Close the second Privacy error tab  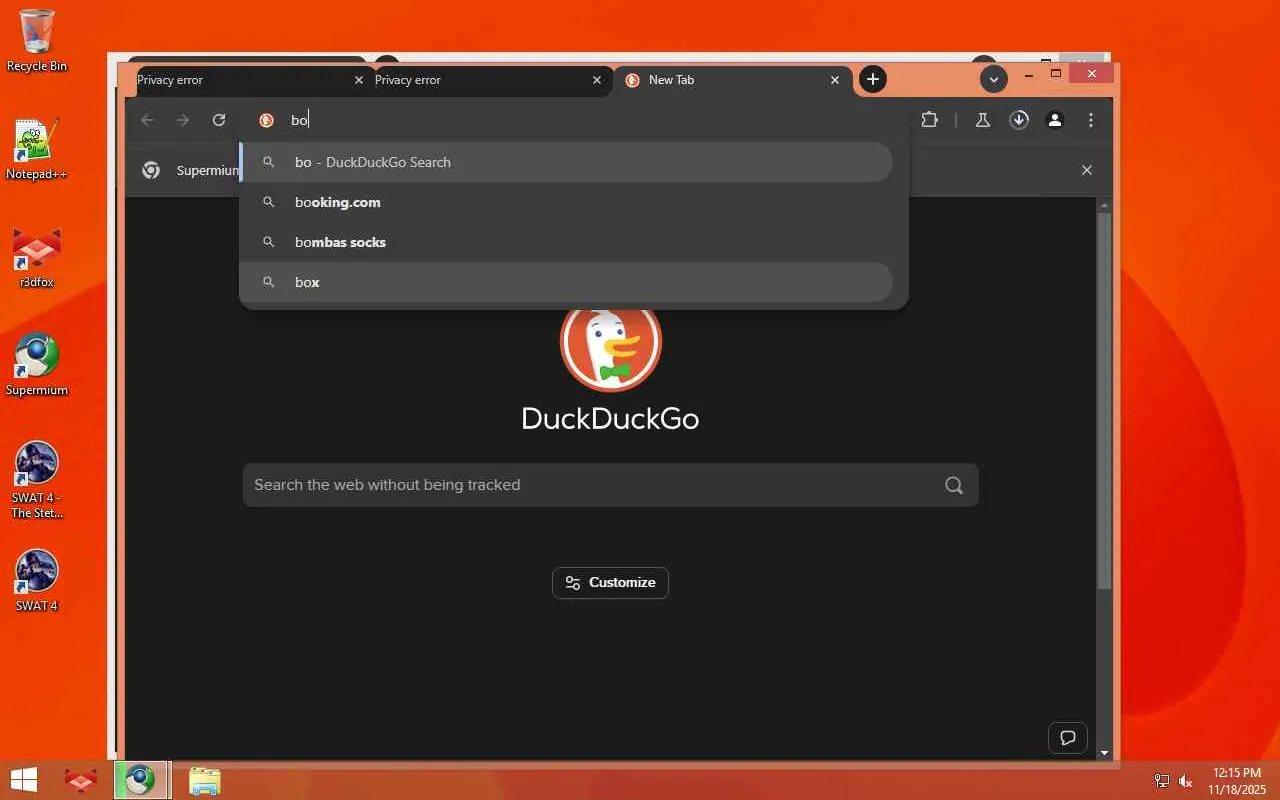point(597,80)
